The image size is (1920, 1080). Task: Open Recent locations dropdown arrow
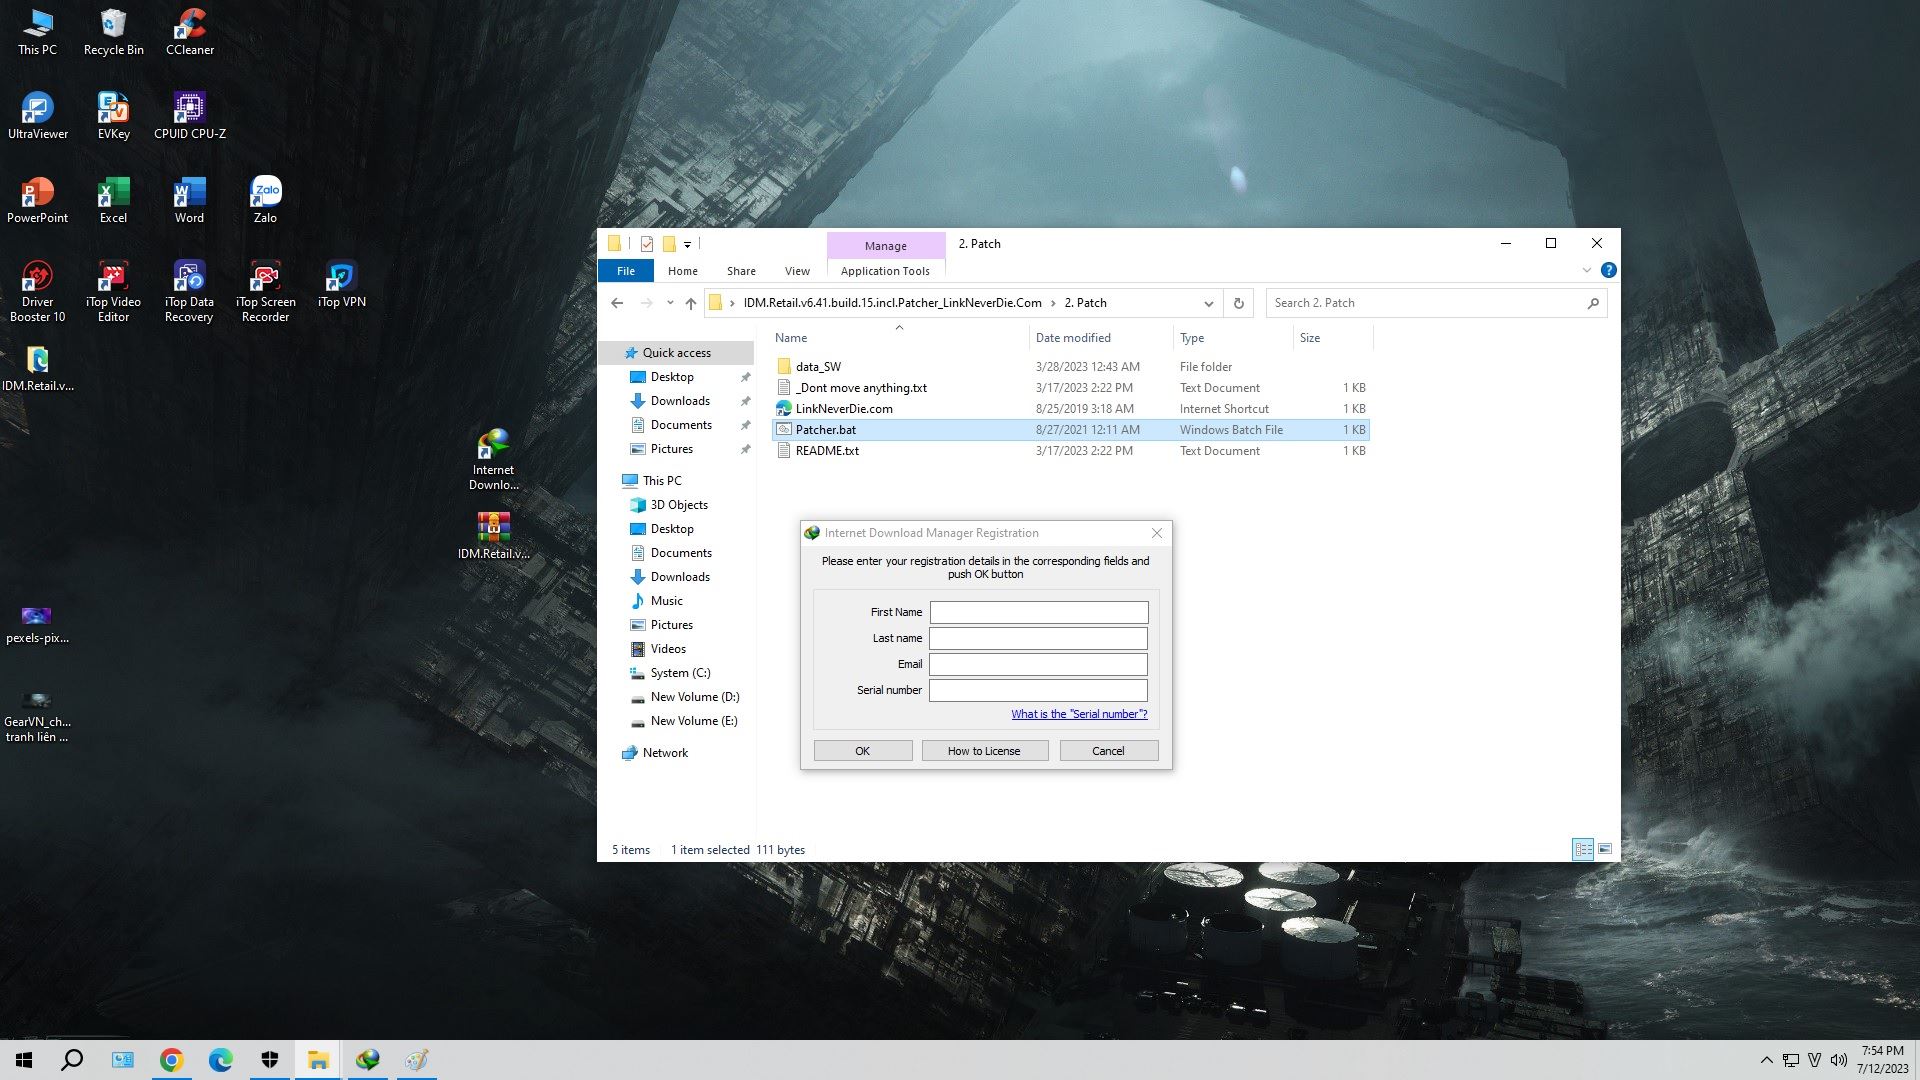pos(670,303)
